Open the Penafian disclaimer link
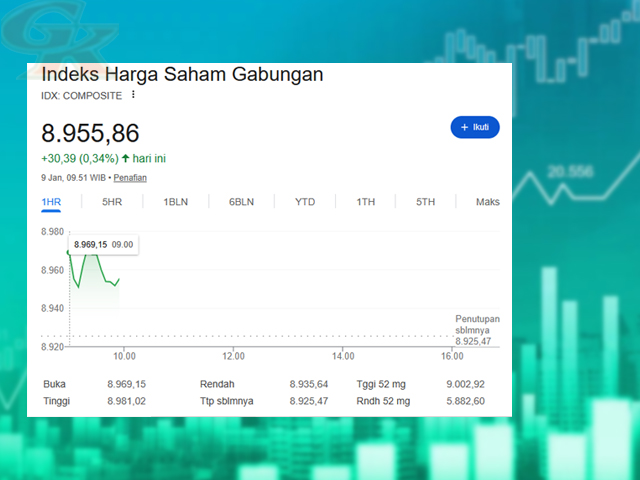640x480 pixels. (x=130, y=177)
